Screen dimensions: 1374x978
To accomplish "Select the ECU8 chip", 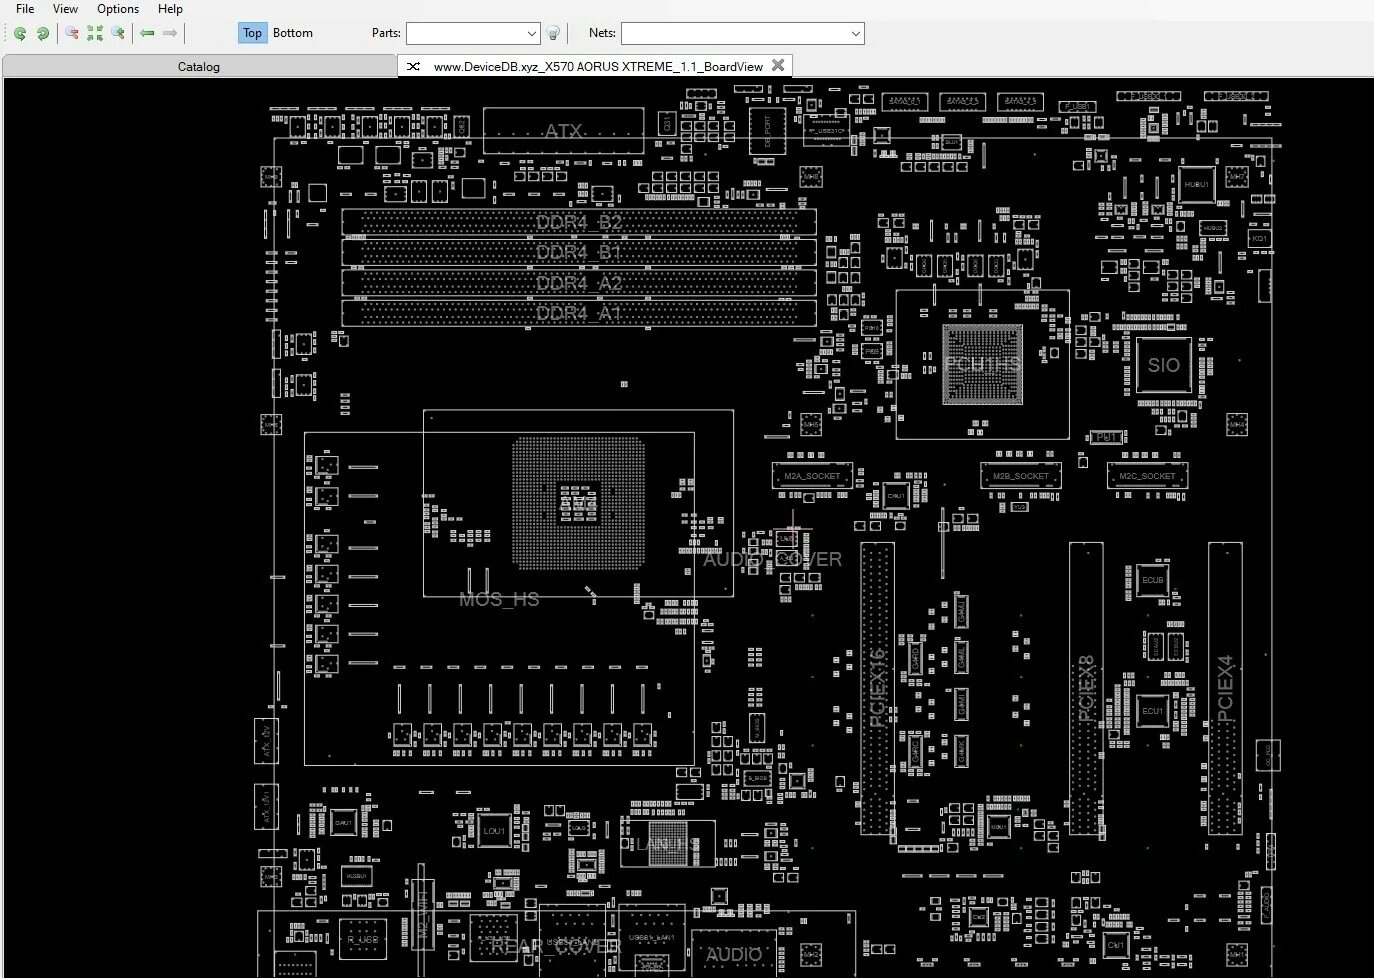I will 1153,580.
